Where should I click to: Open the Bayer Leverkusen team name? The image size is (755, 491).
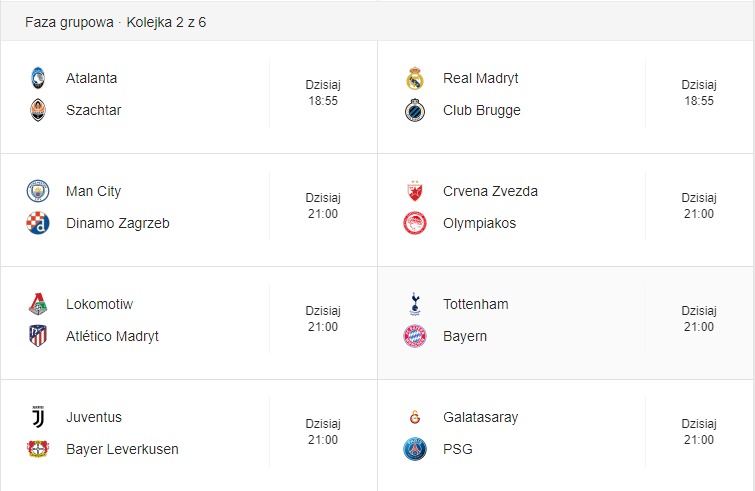(x=122, y=449)
